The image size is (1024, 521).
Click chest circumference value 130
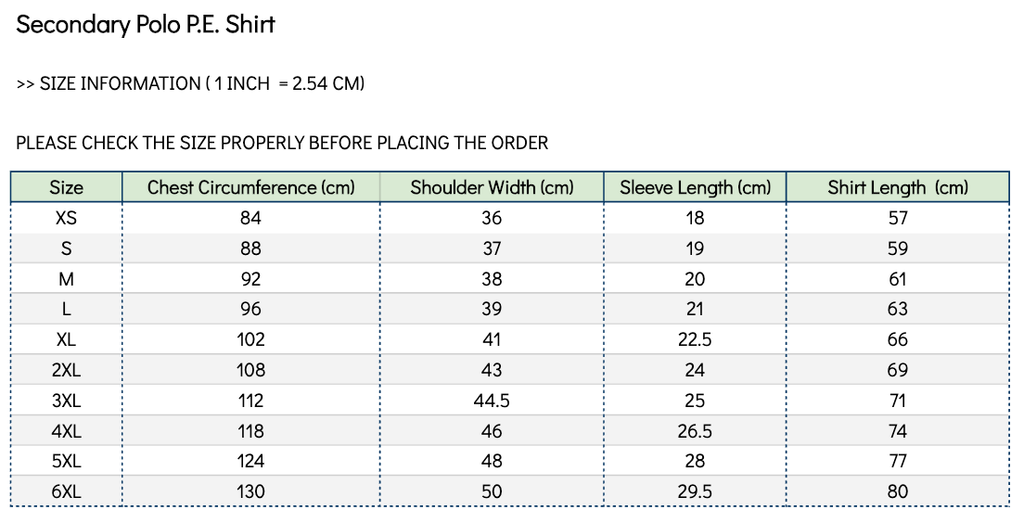(251, 491)
